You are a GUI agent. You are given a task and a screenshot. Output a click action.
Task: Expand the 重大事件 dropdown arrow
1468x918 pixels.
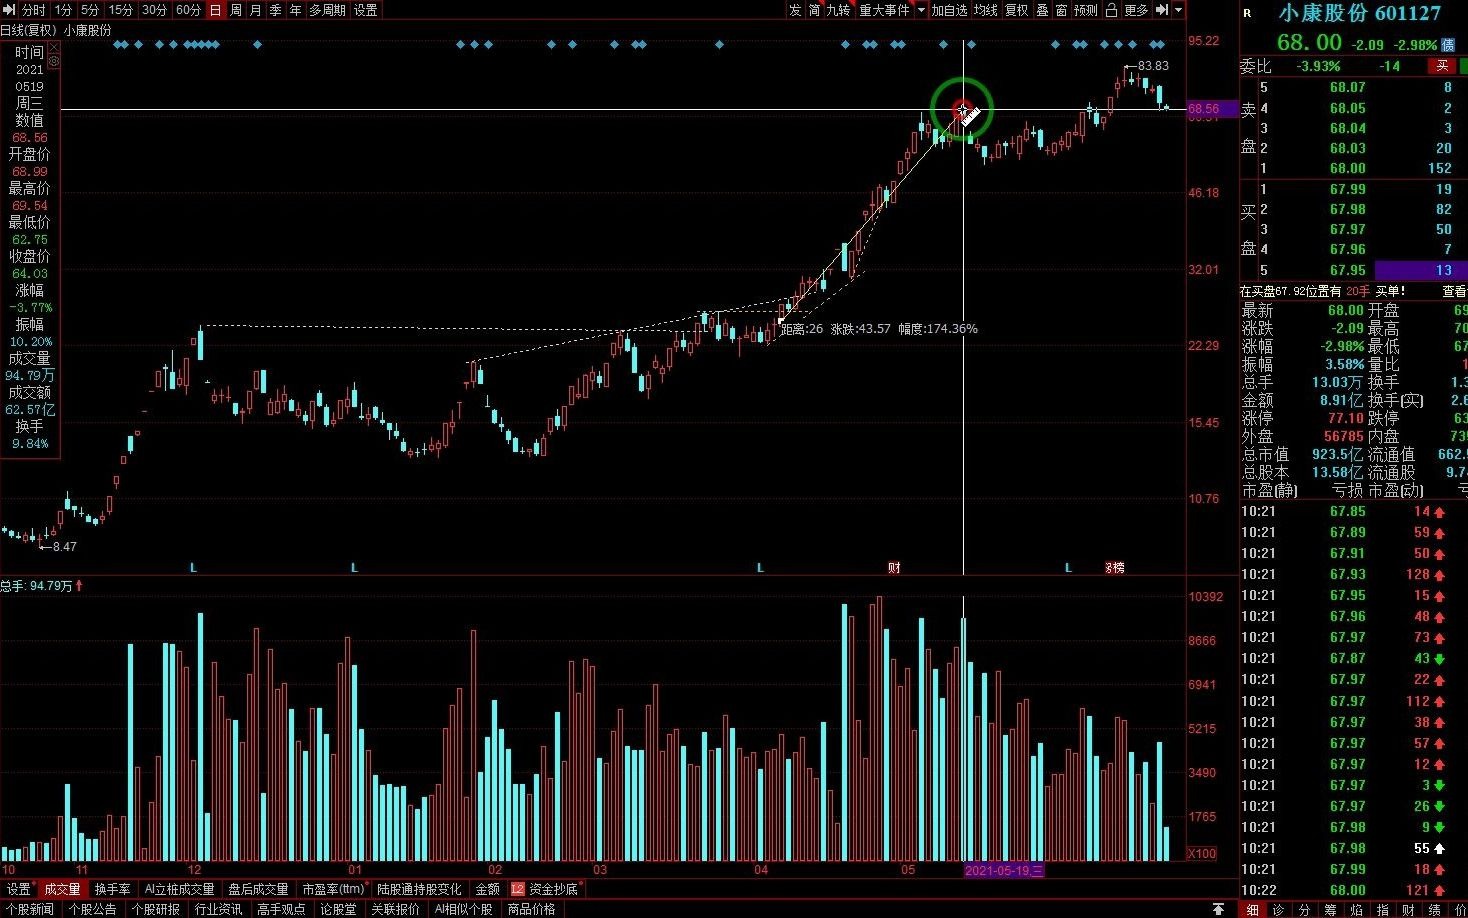(x=921, y=10)
